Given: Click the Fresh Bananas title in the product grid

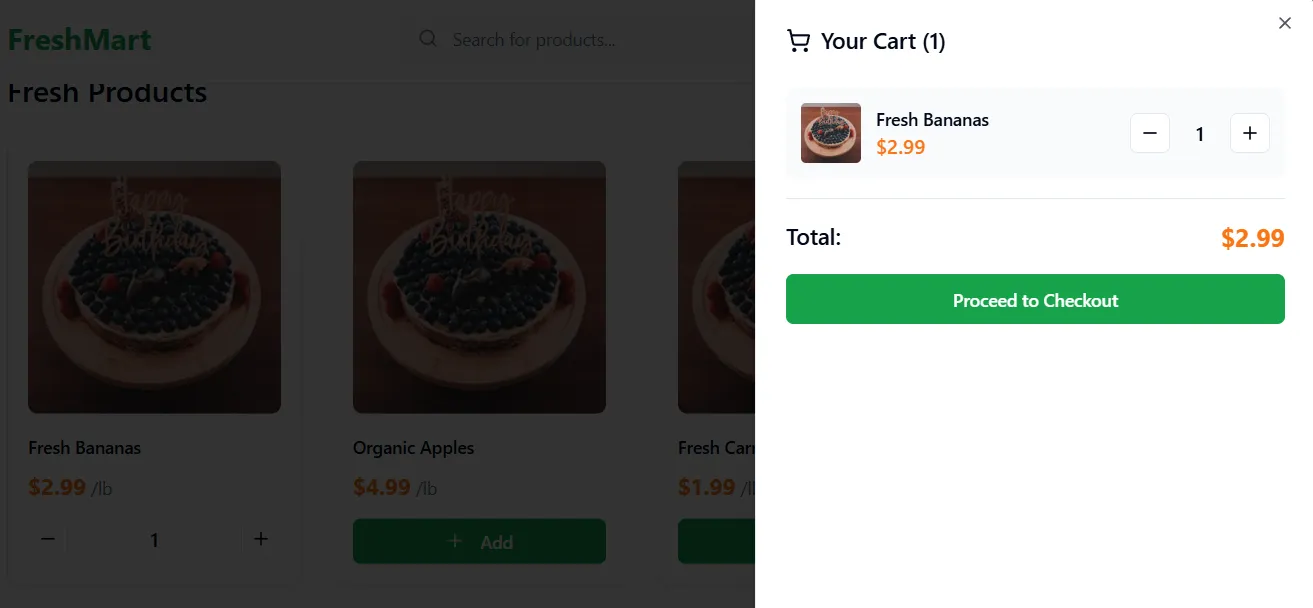Looking at the screenshot, I should tap(84, 448).
